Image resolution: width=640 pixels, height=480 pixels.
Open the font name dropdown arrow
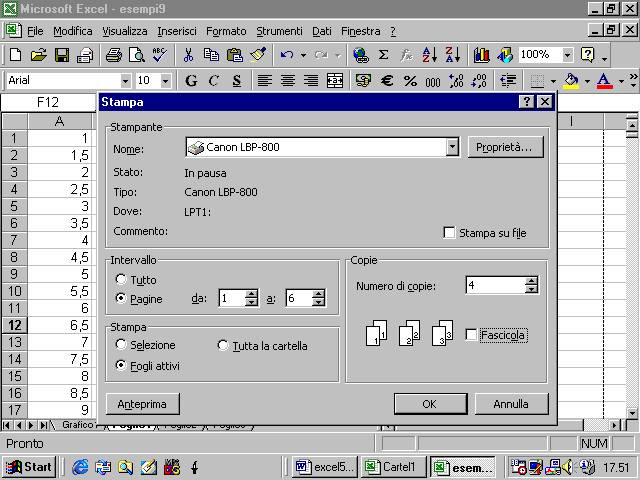pyautogui.click(x=125, y=81)
